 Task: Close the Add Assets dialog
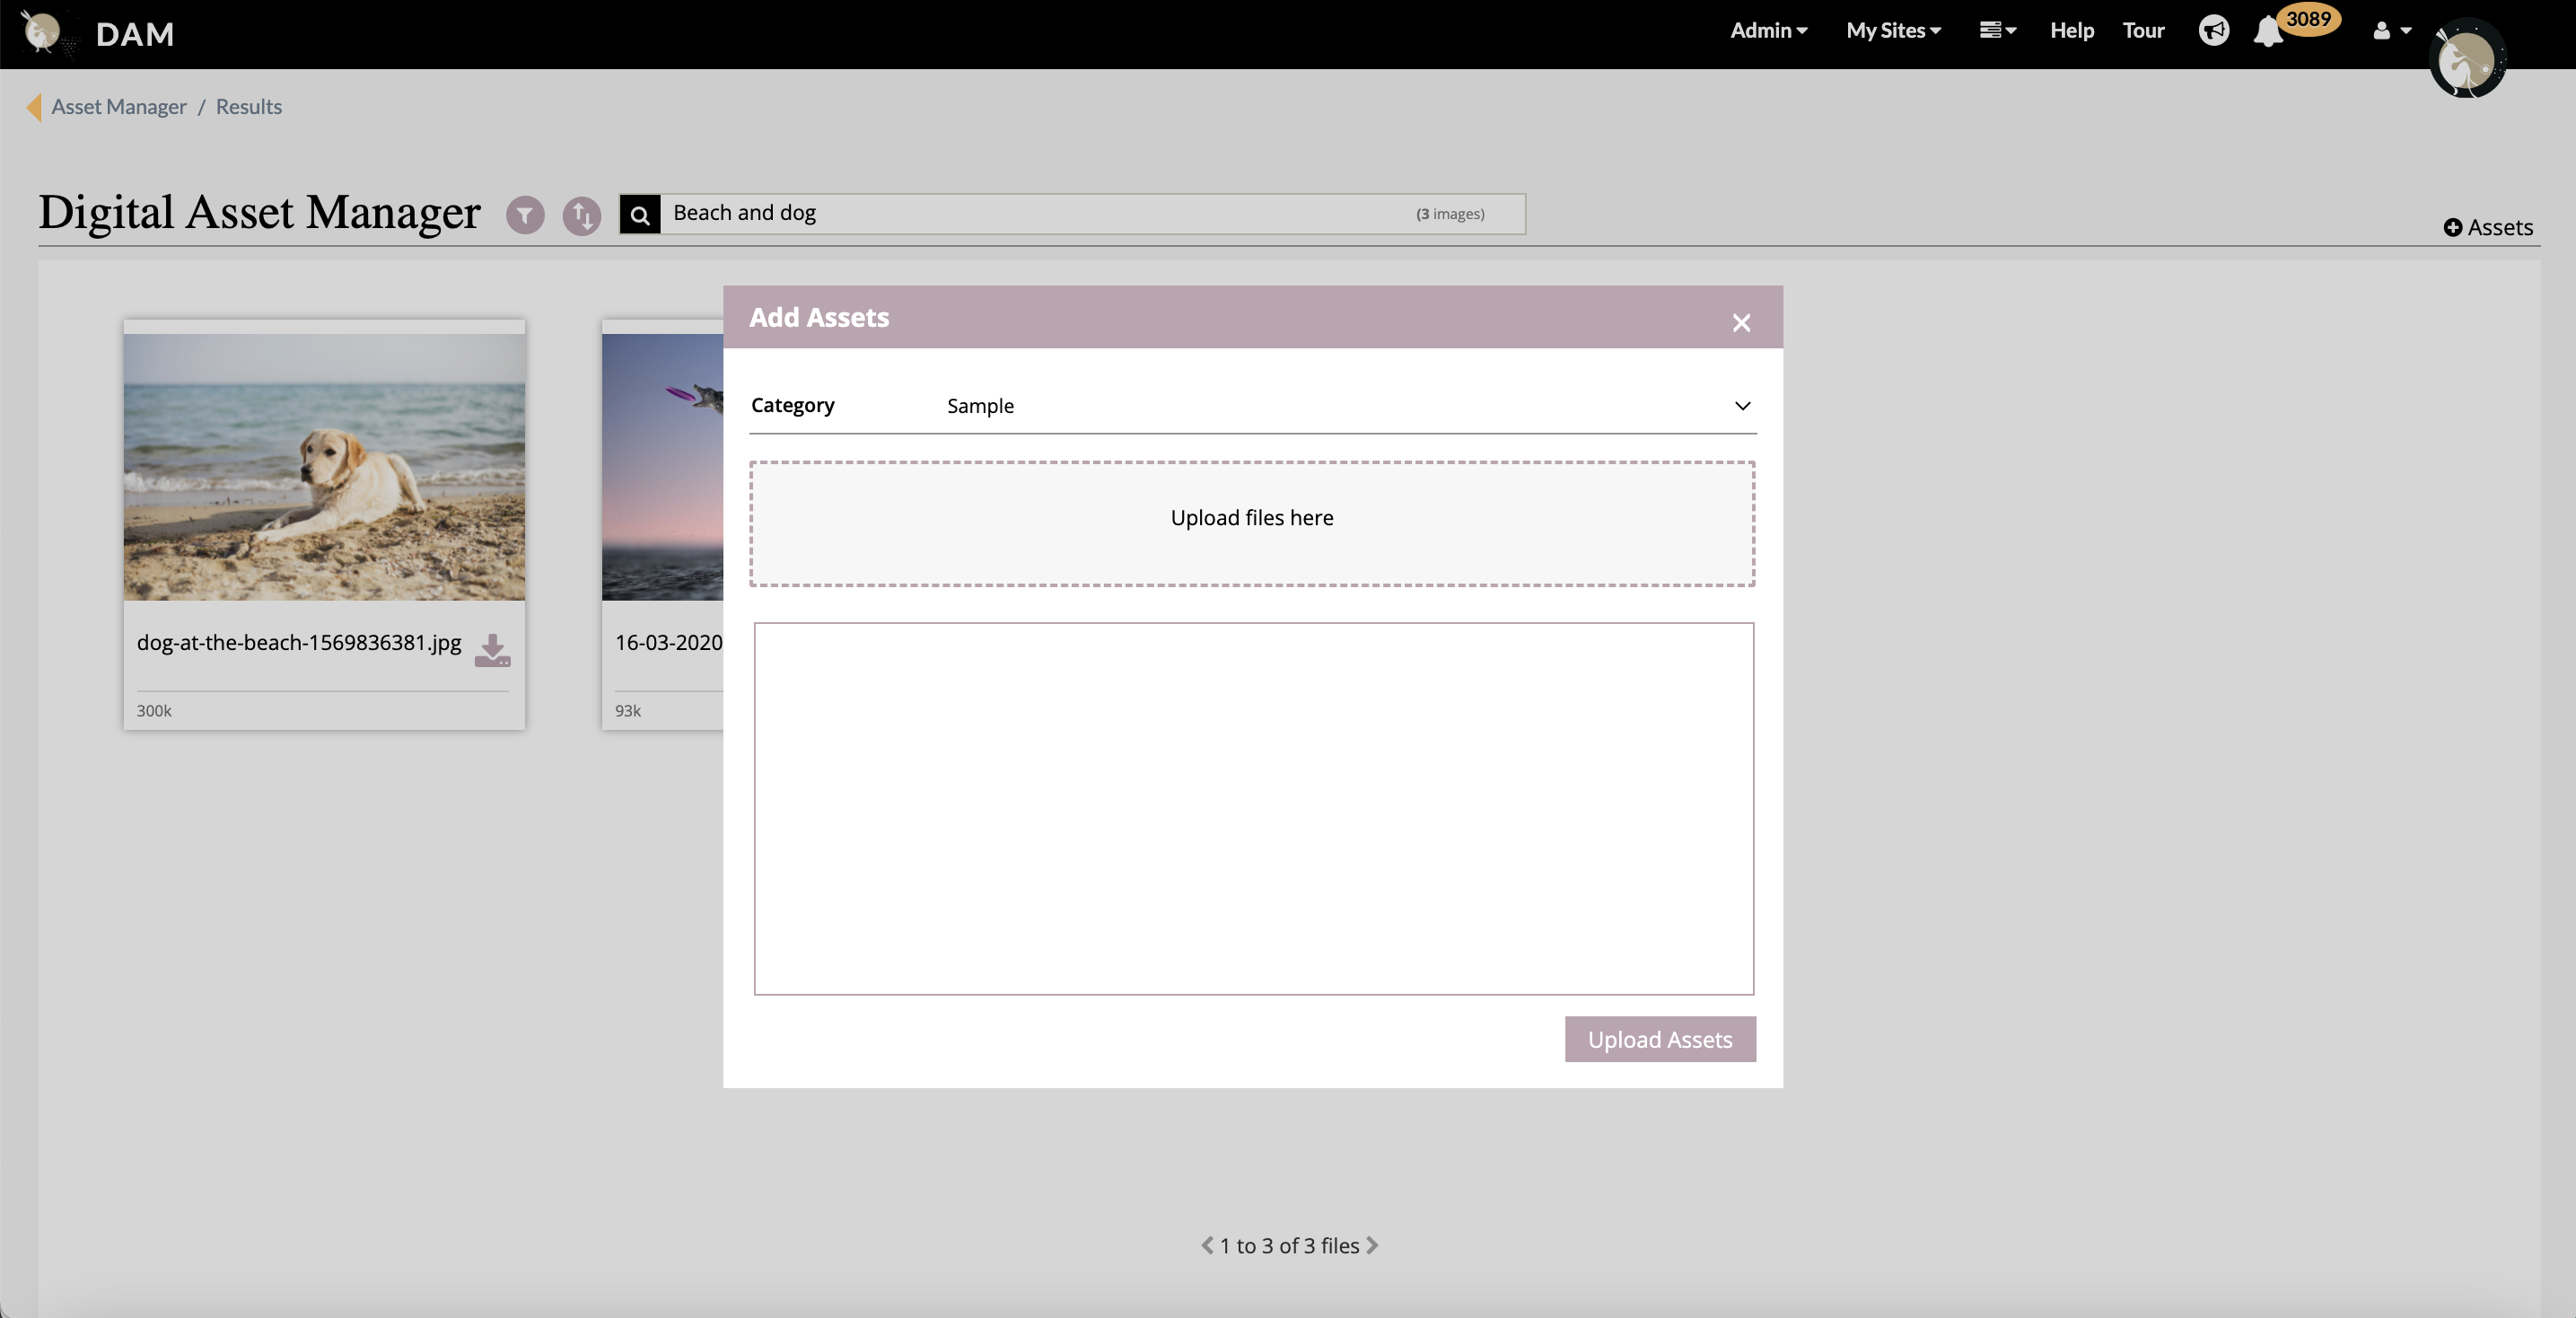click(1741, 322)
